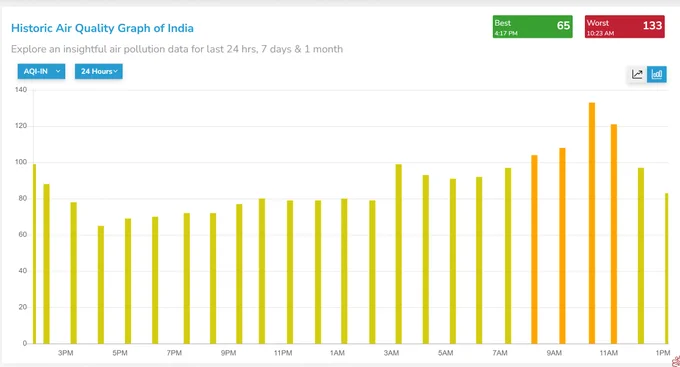The image size is (680, 367).
Task: Click the 9PM x-axis label
Action: point(229,353)
